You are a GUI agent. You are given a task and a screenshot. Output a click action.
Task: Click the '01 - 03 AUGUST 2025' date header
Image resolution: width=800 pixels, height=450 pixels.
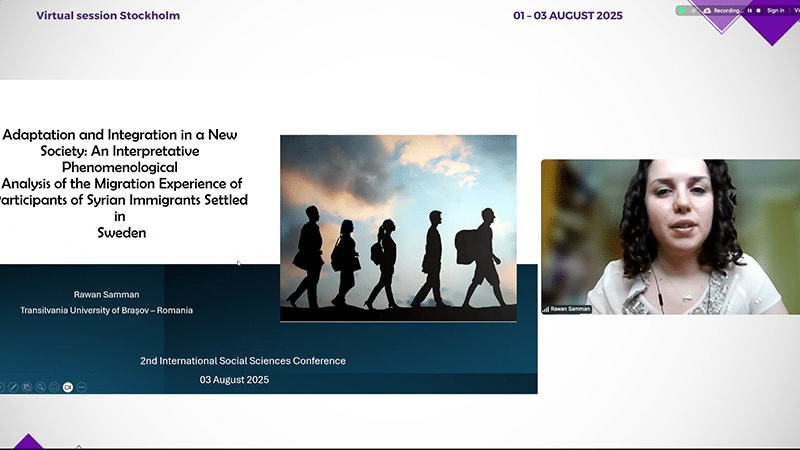567,16
